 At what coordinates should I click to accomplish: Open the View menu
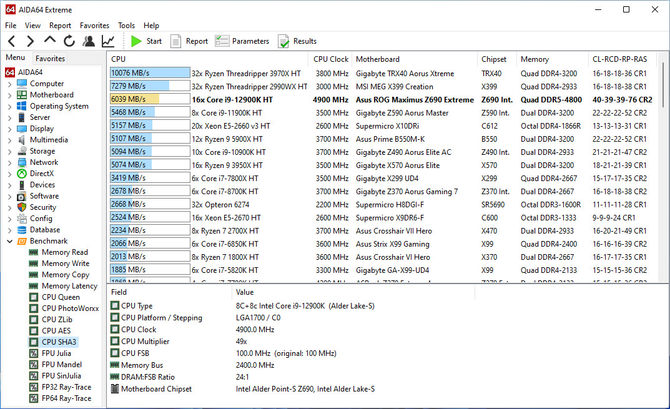[x=32, y=26]
